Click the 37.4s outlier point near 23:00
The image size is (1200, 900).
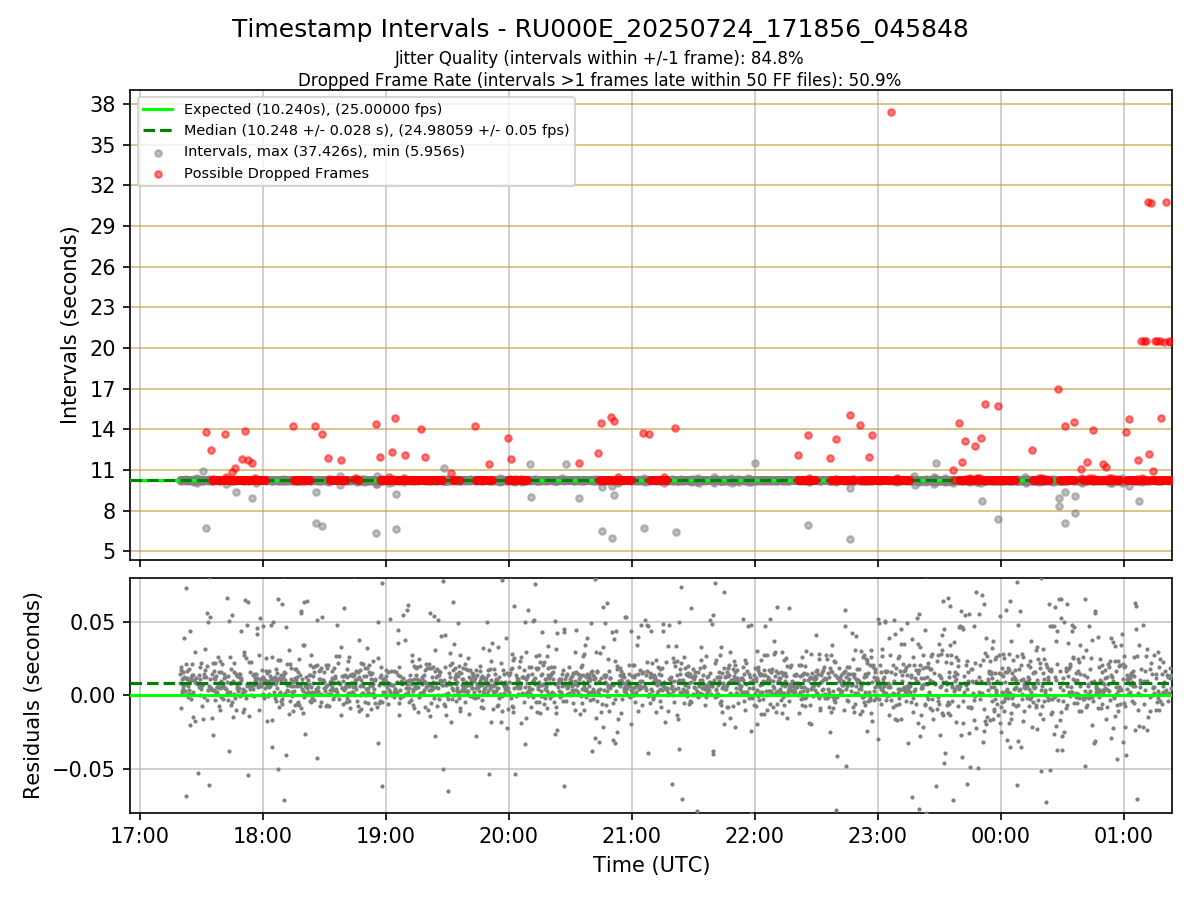click(x=891, y=112)
